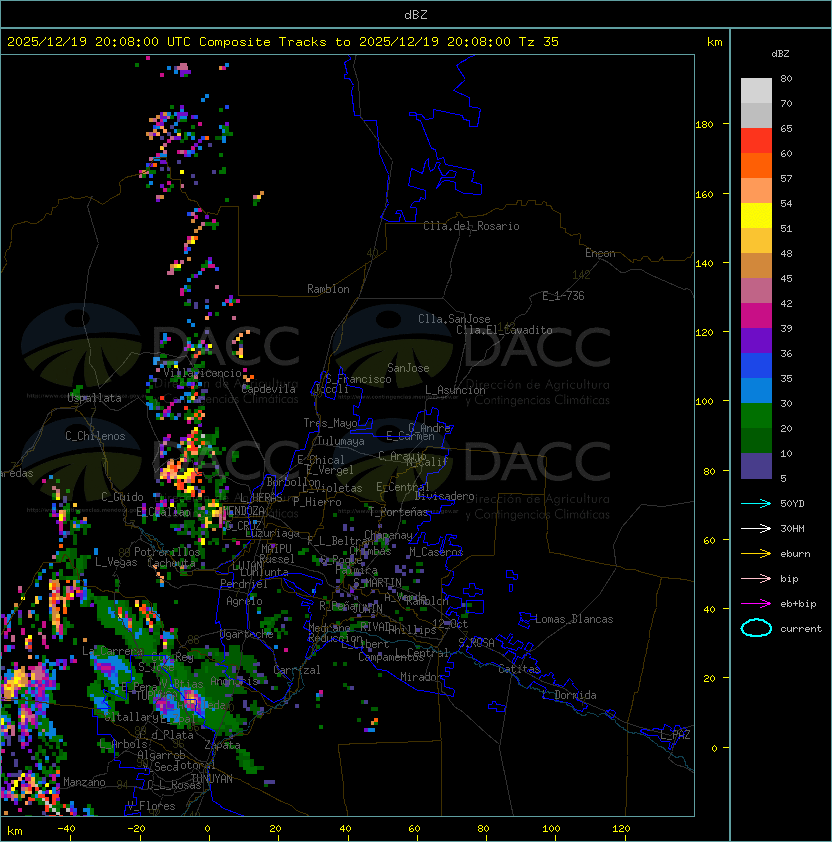
Task: Click the 'La_Carrera' map label
Action: [112, 651]
